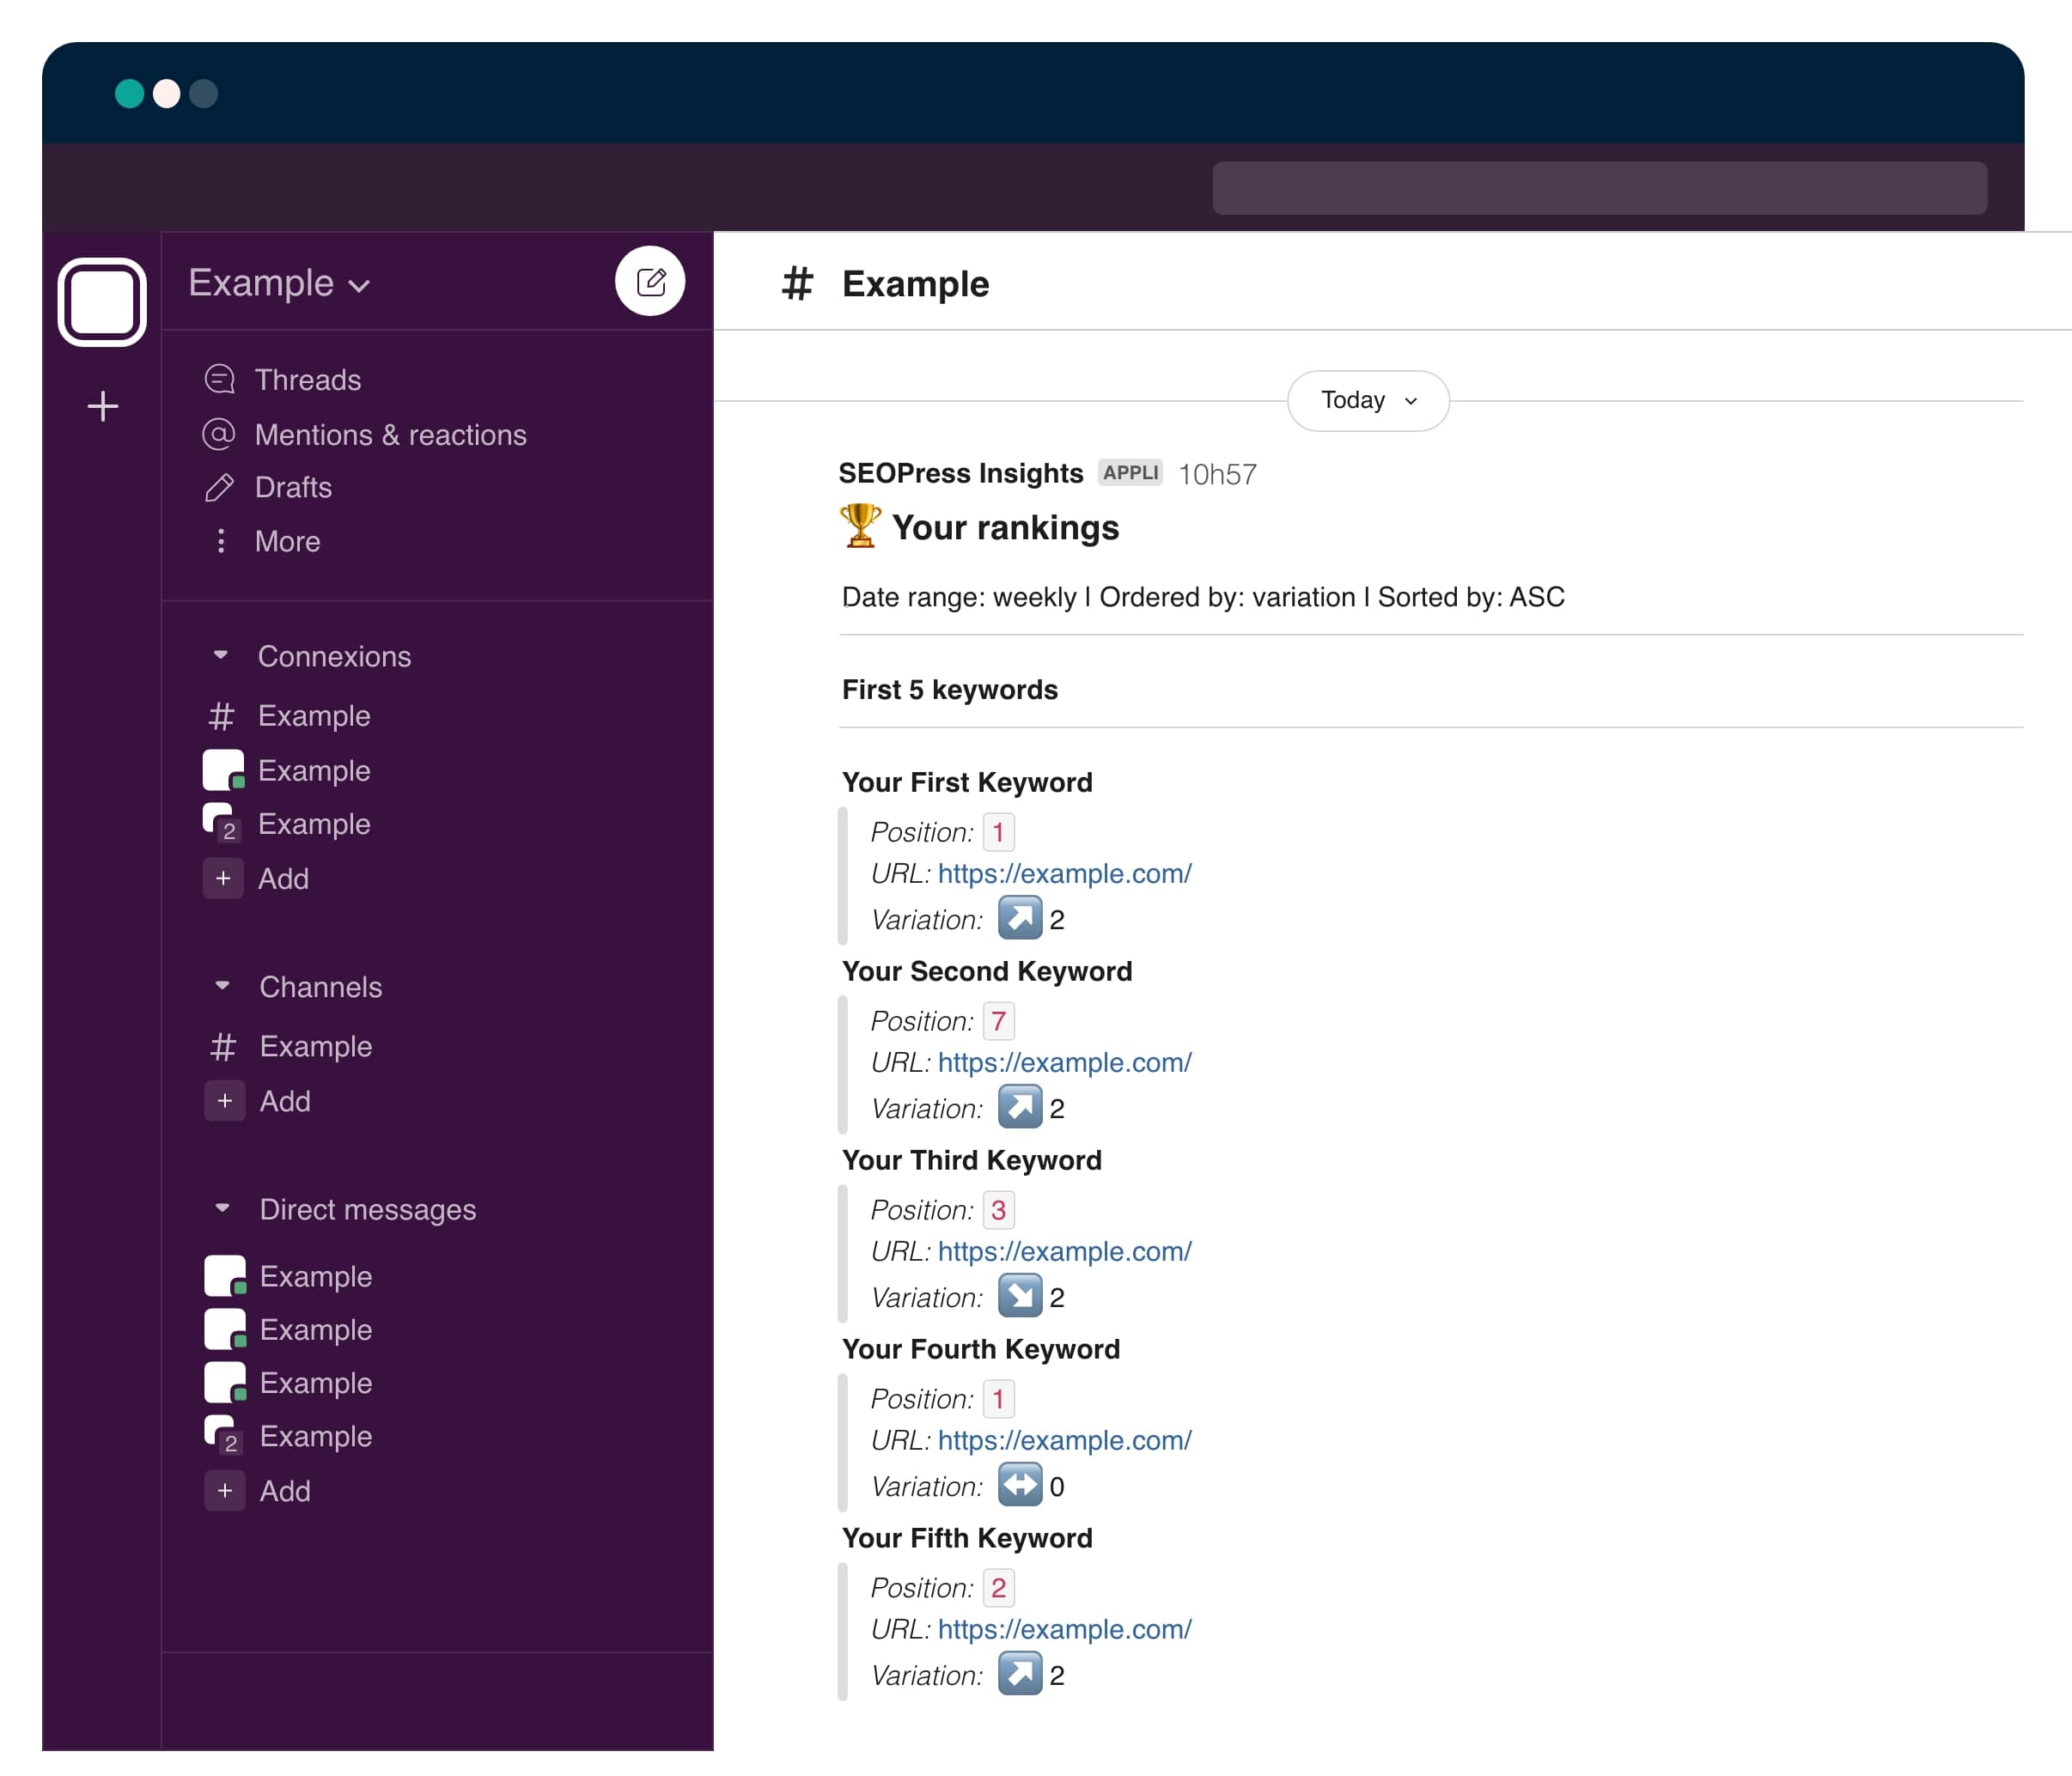Click SEOPress Insights sender name
Image resolution: width=2072 pixels, height=1776 pixels.
pos(961,473)
